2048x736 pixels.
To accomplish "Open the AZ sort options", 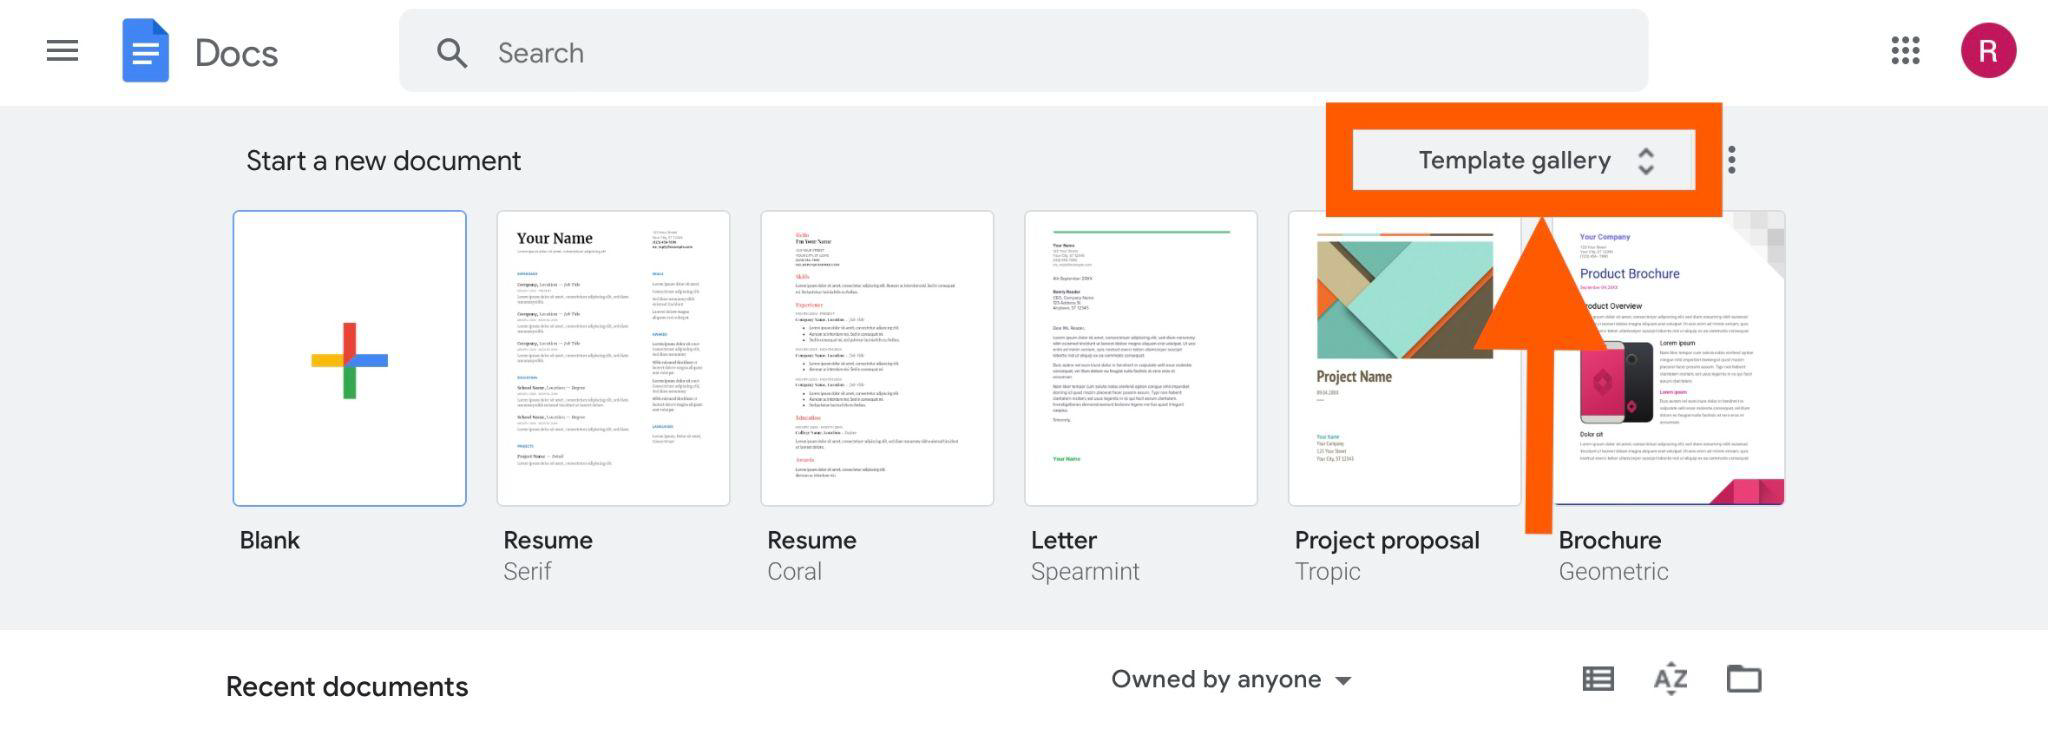I will point(1670,679).
